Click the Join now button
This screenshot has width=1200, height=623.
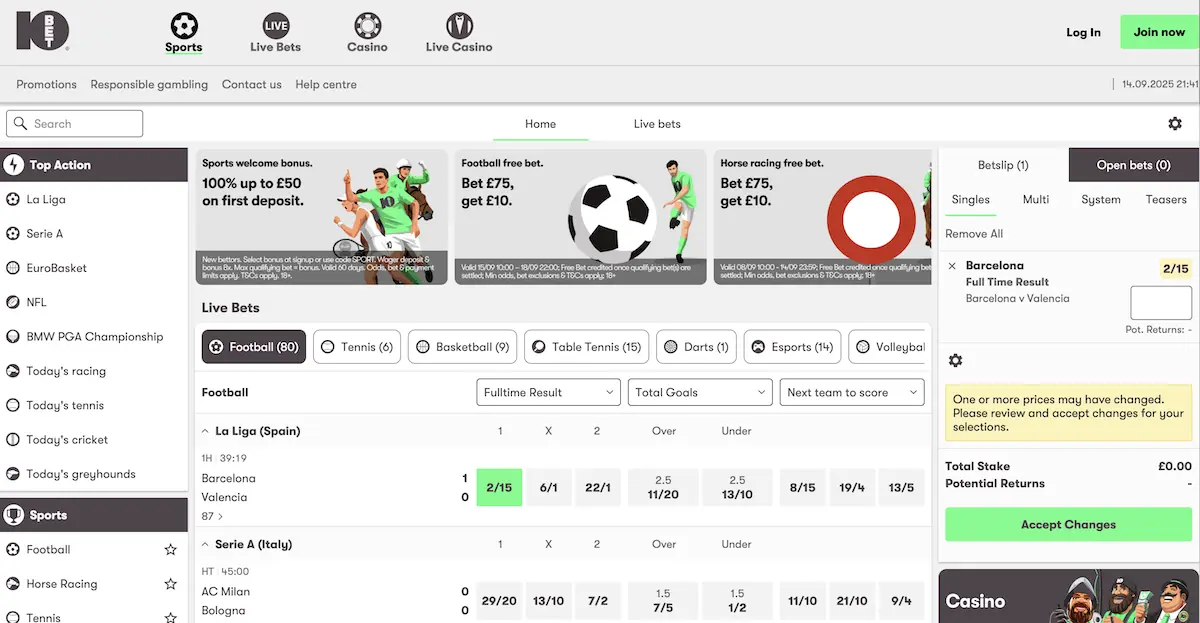pos(1159,32)
